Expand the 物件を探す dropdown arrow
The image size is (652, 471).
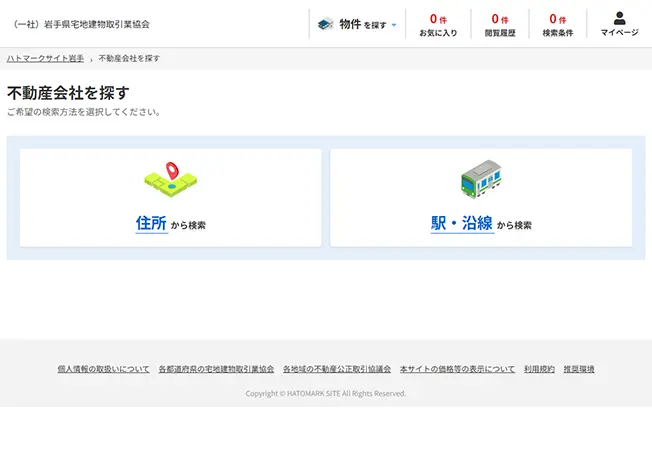[x=394, y=25]
